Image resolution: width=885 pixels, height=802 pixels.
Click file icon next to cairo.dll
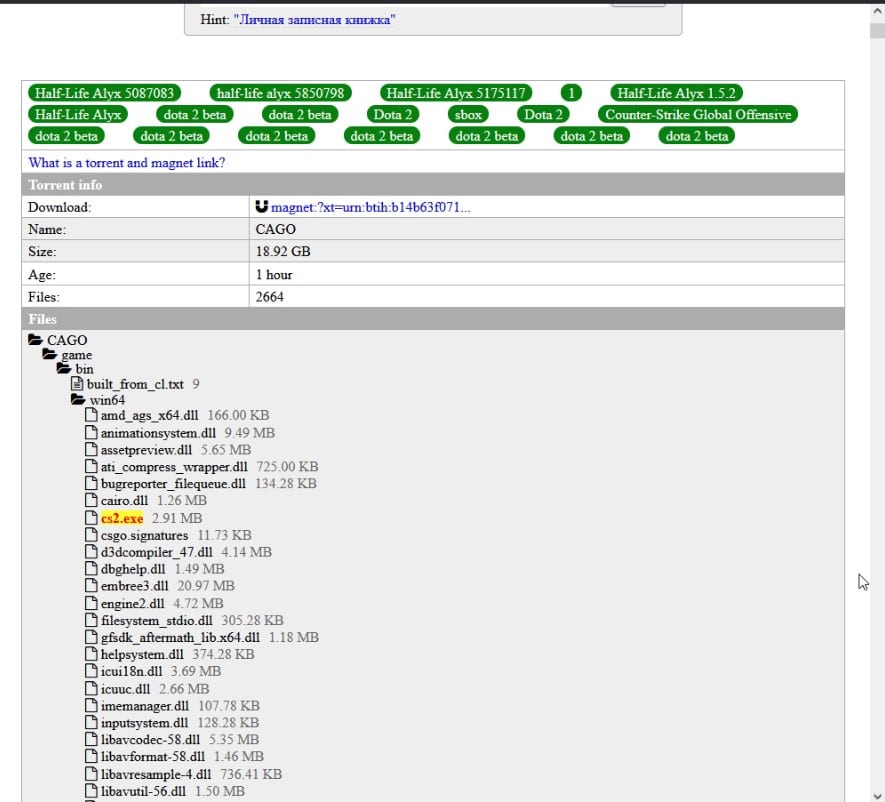pos(91,500)
